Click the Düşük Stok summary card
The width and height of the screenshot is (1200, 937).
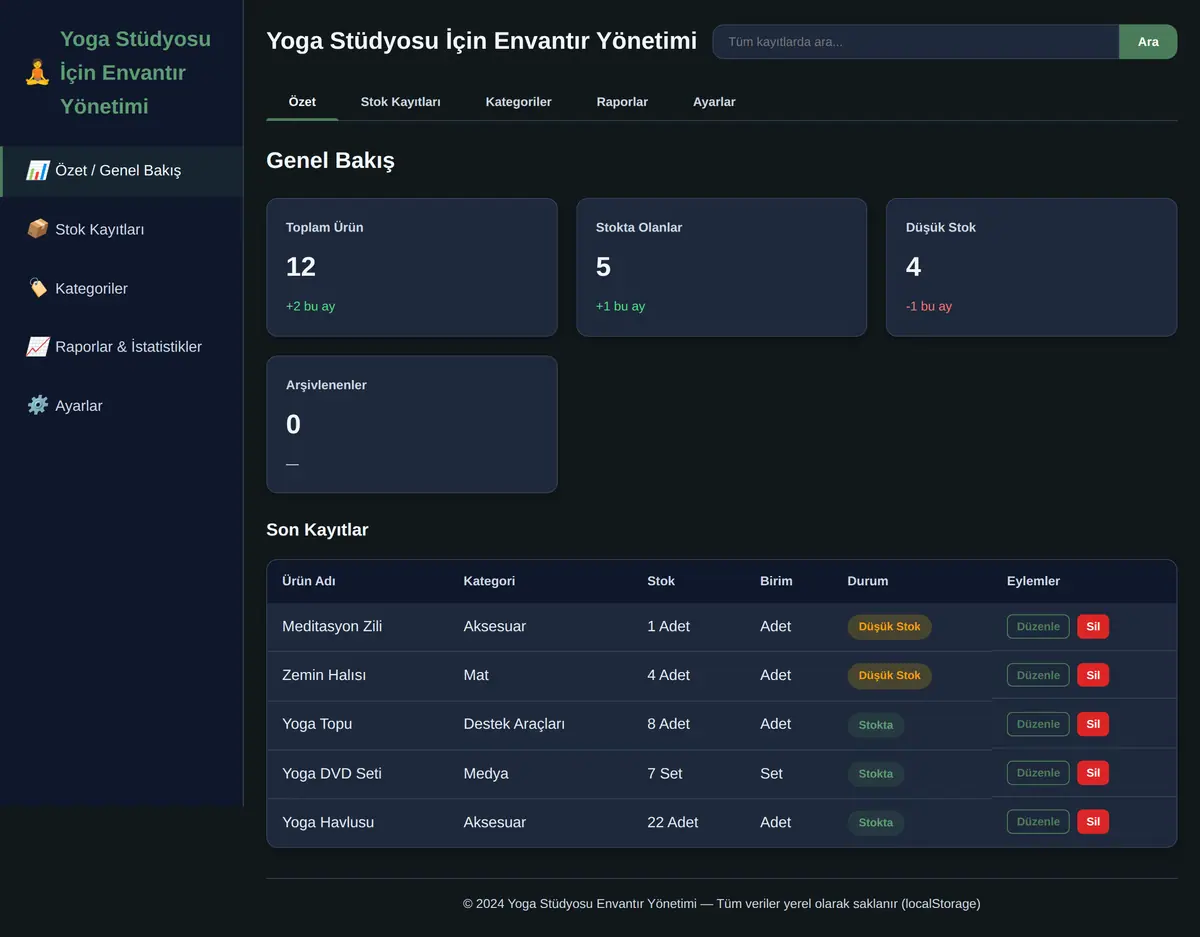1031,267
